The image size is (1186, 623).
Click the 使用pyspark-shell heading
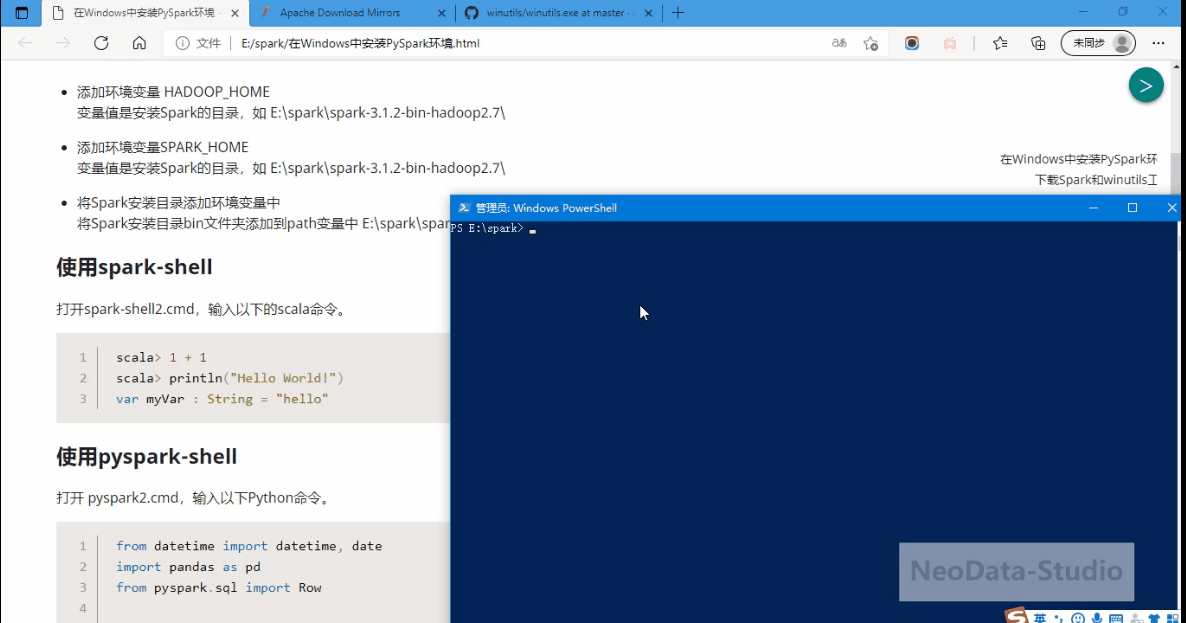coord(147,457)
